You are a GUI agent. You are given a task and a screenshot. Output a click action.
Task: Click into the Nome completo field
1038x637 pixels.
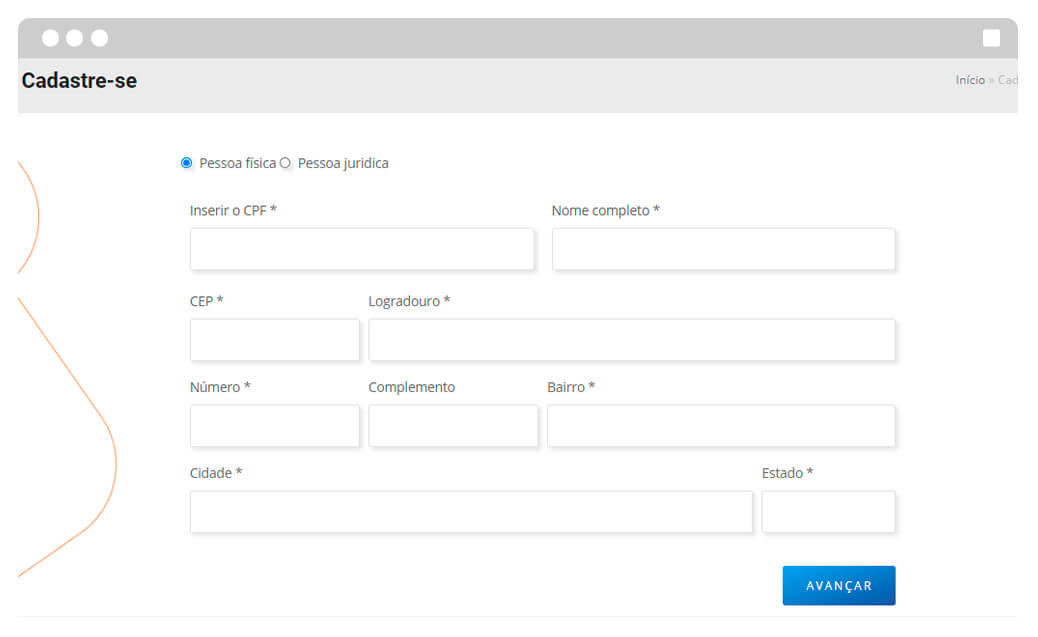pos(723,249)
